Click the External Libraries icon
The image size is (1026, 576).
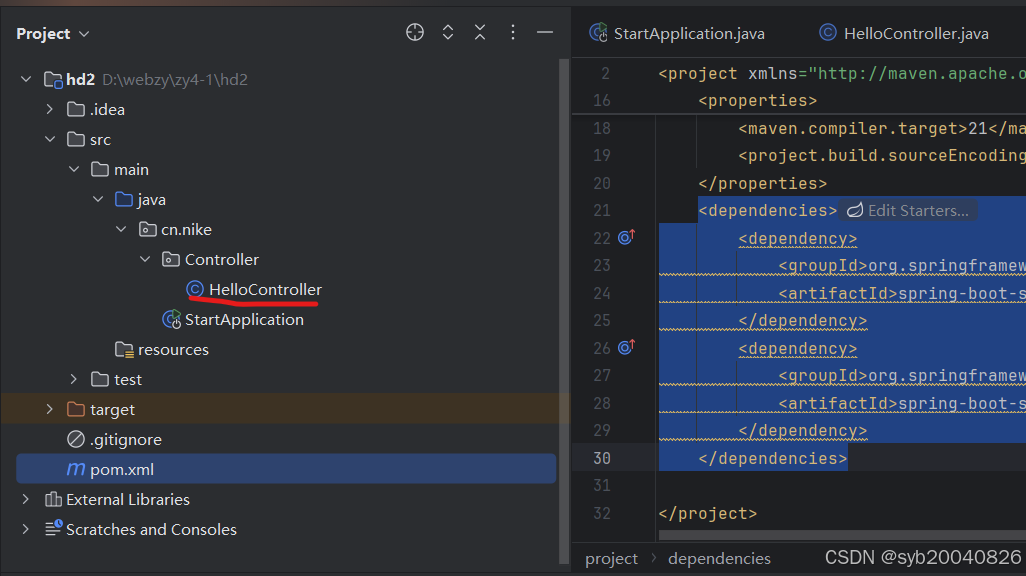pos(53,499)
